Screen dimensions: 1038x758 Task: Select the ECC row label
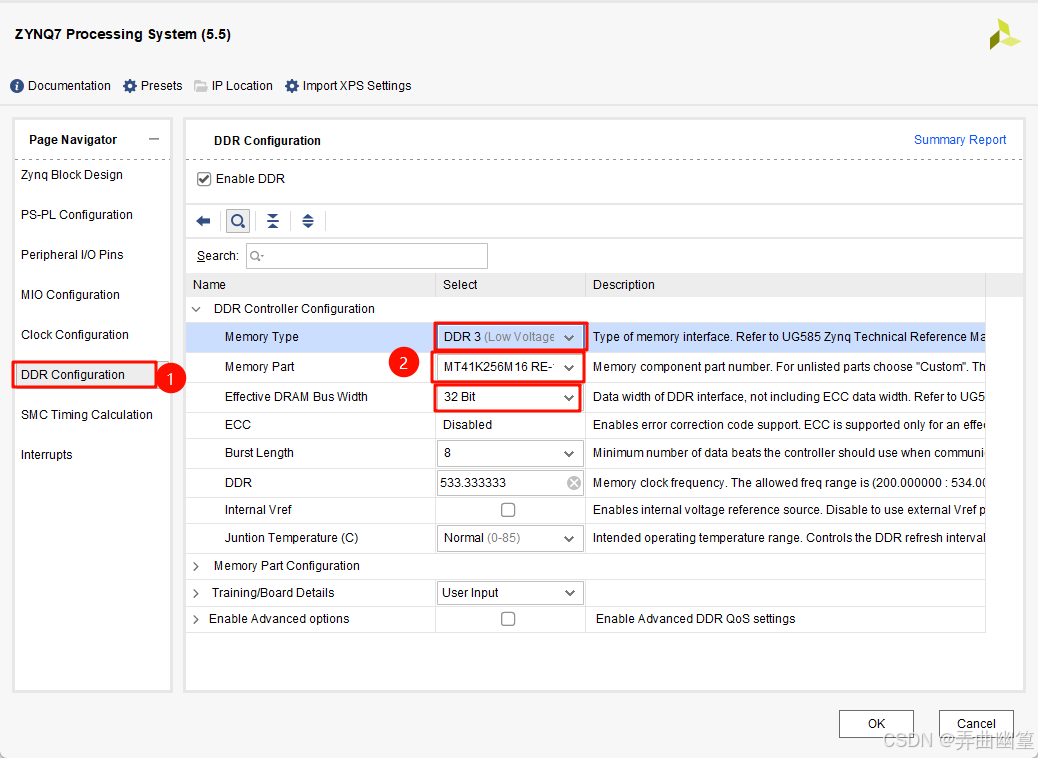click(x=238, y=425)
